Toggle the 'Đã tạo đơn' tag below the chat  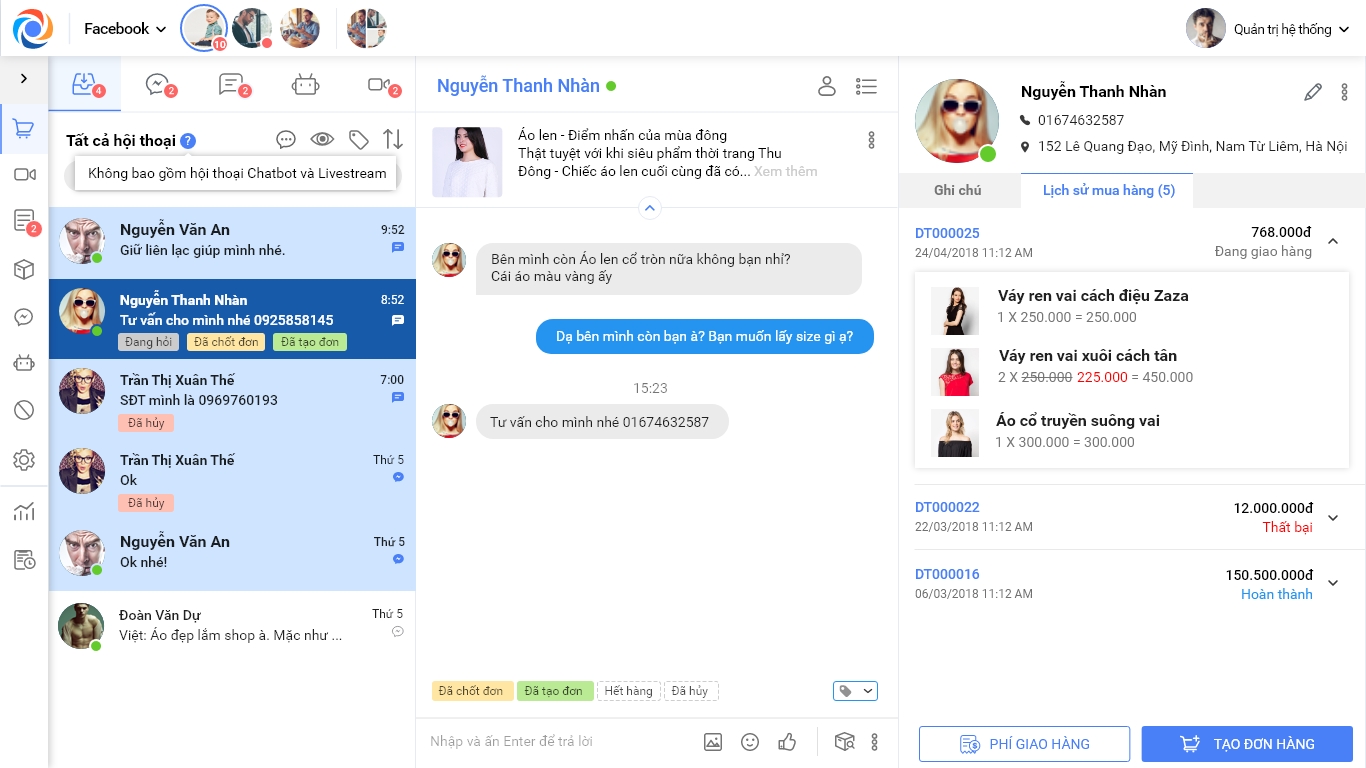coord(555,691)
